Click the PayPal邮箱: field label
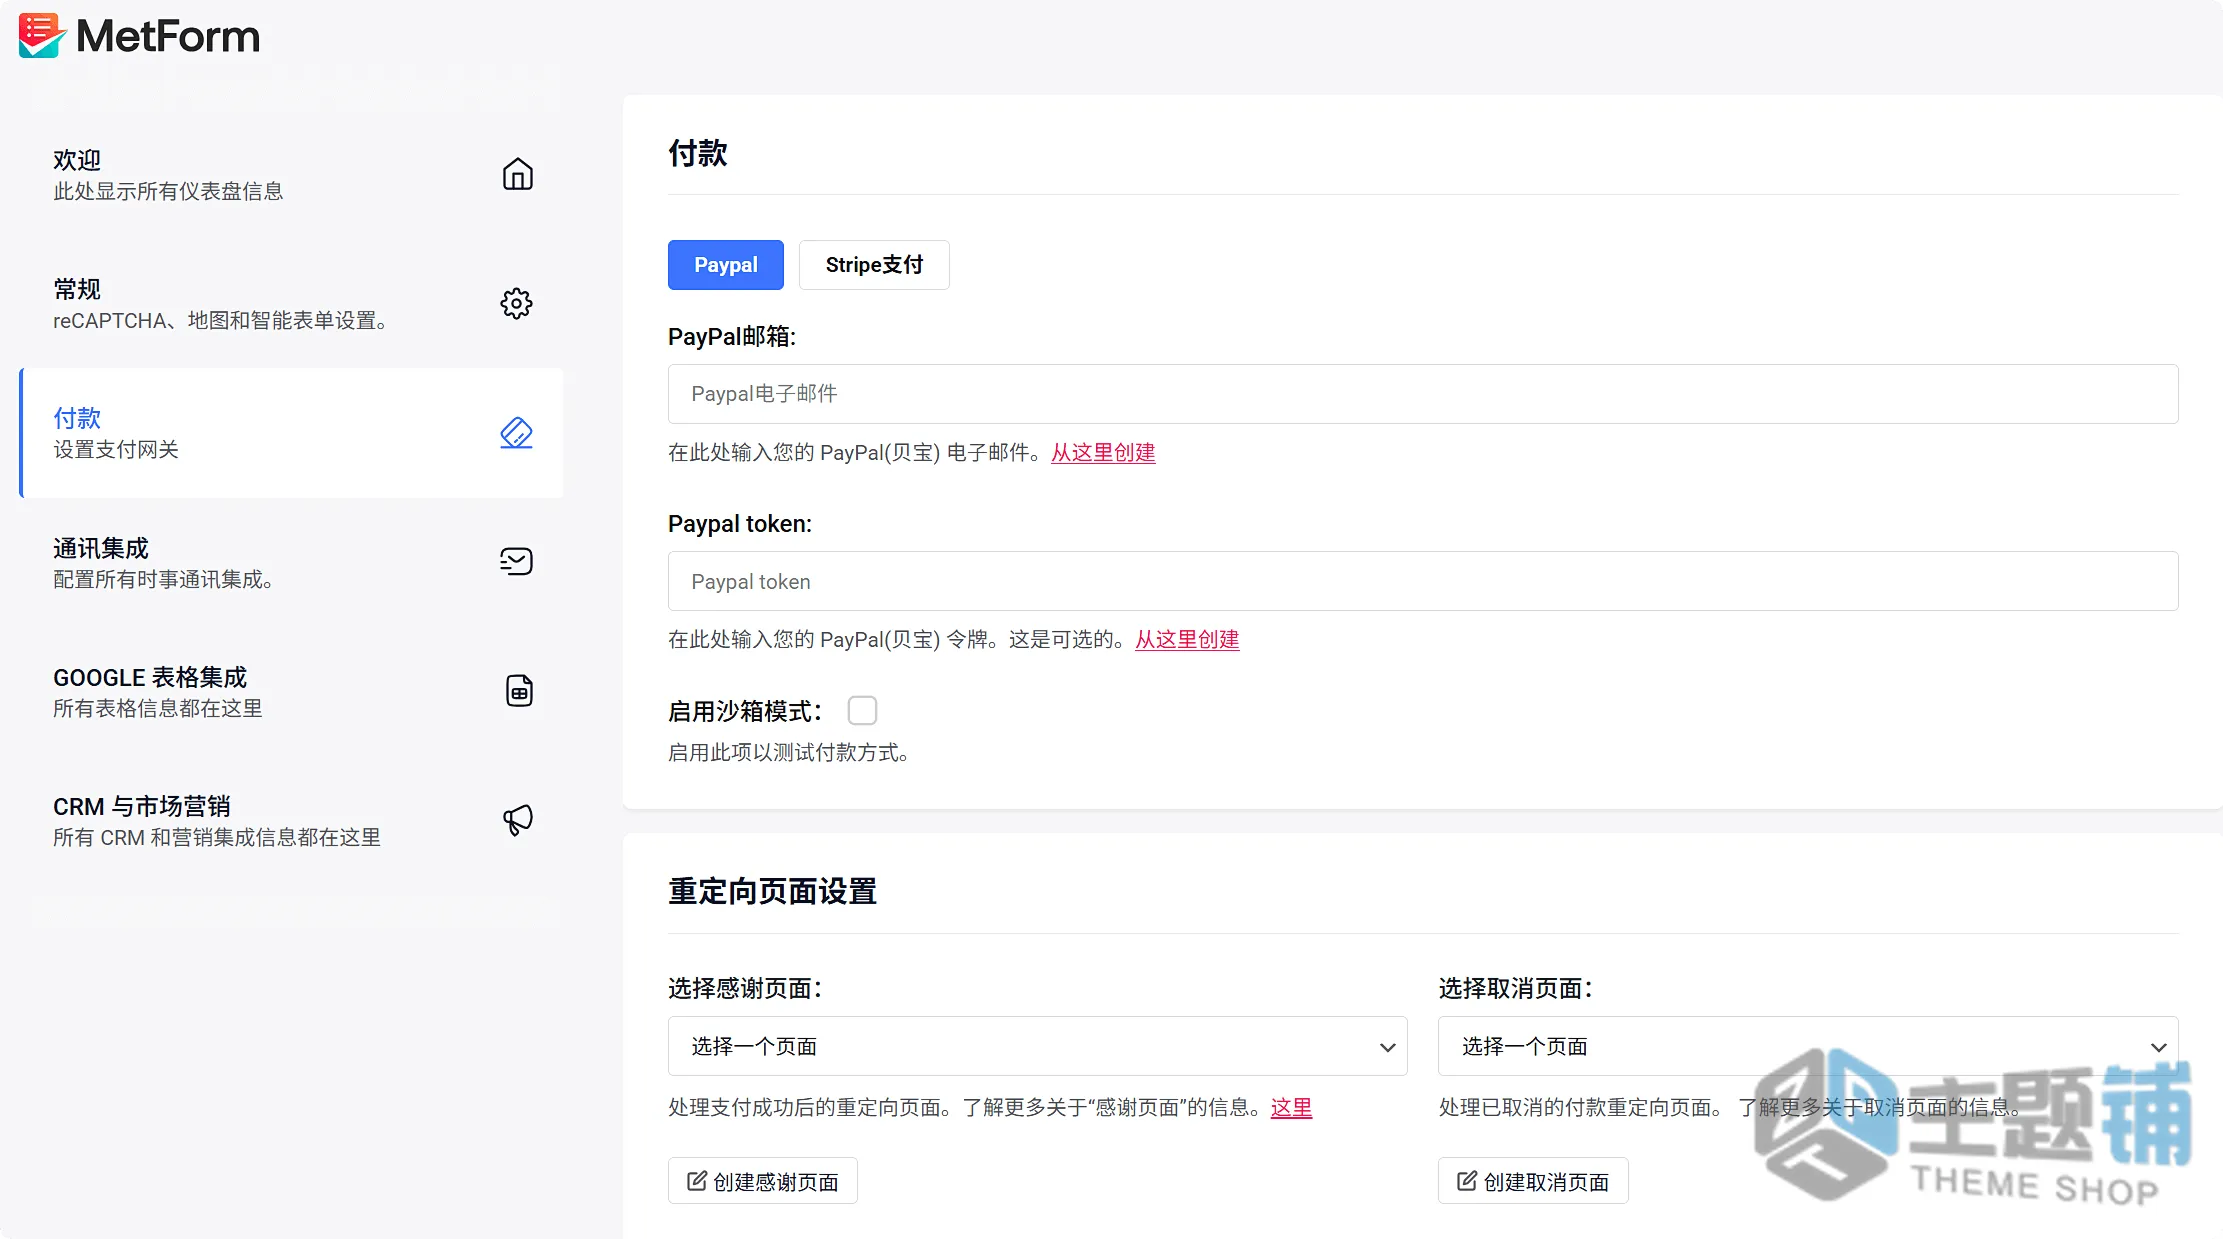 point(732,337)
